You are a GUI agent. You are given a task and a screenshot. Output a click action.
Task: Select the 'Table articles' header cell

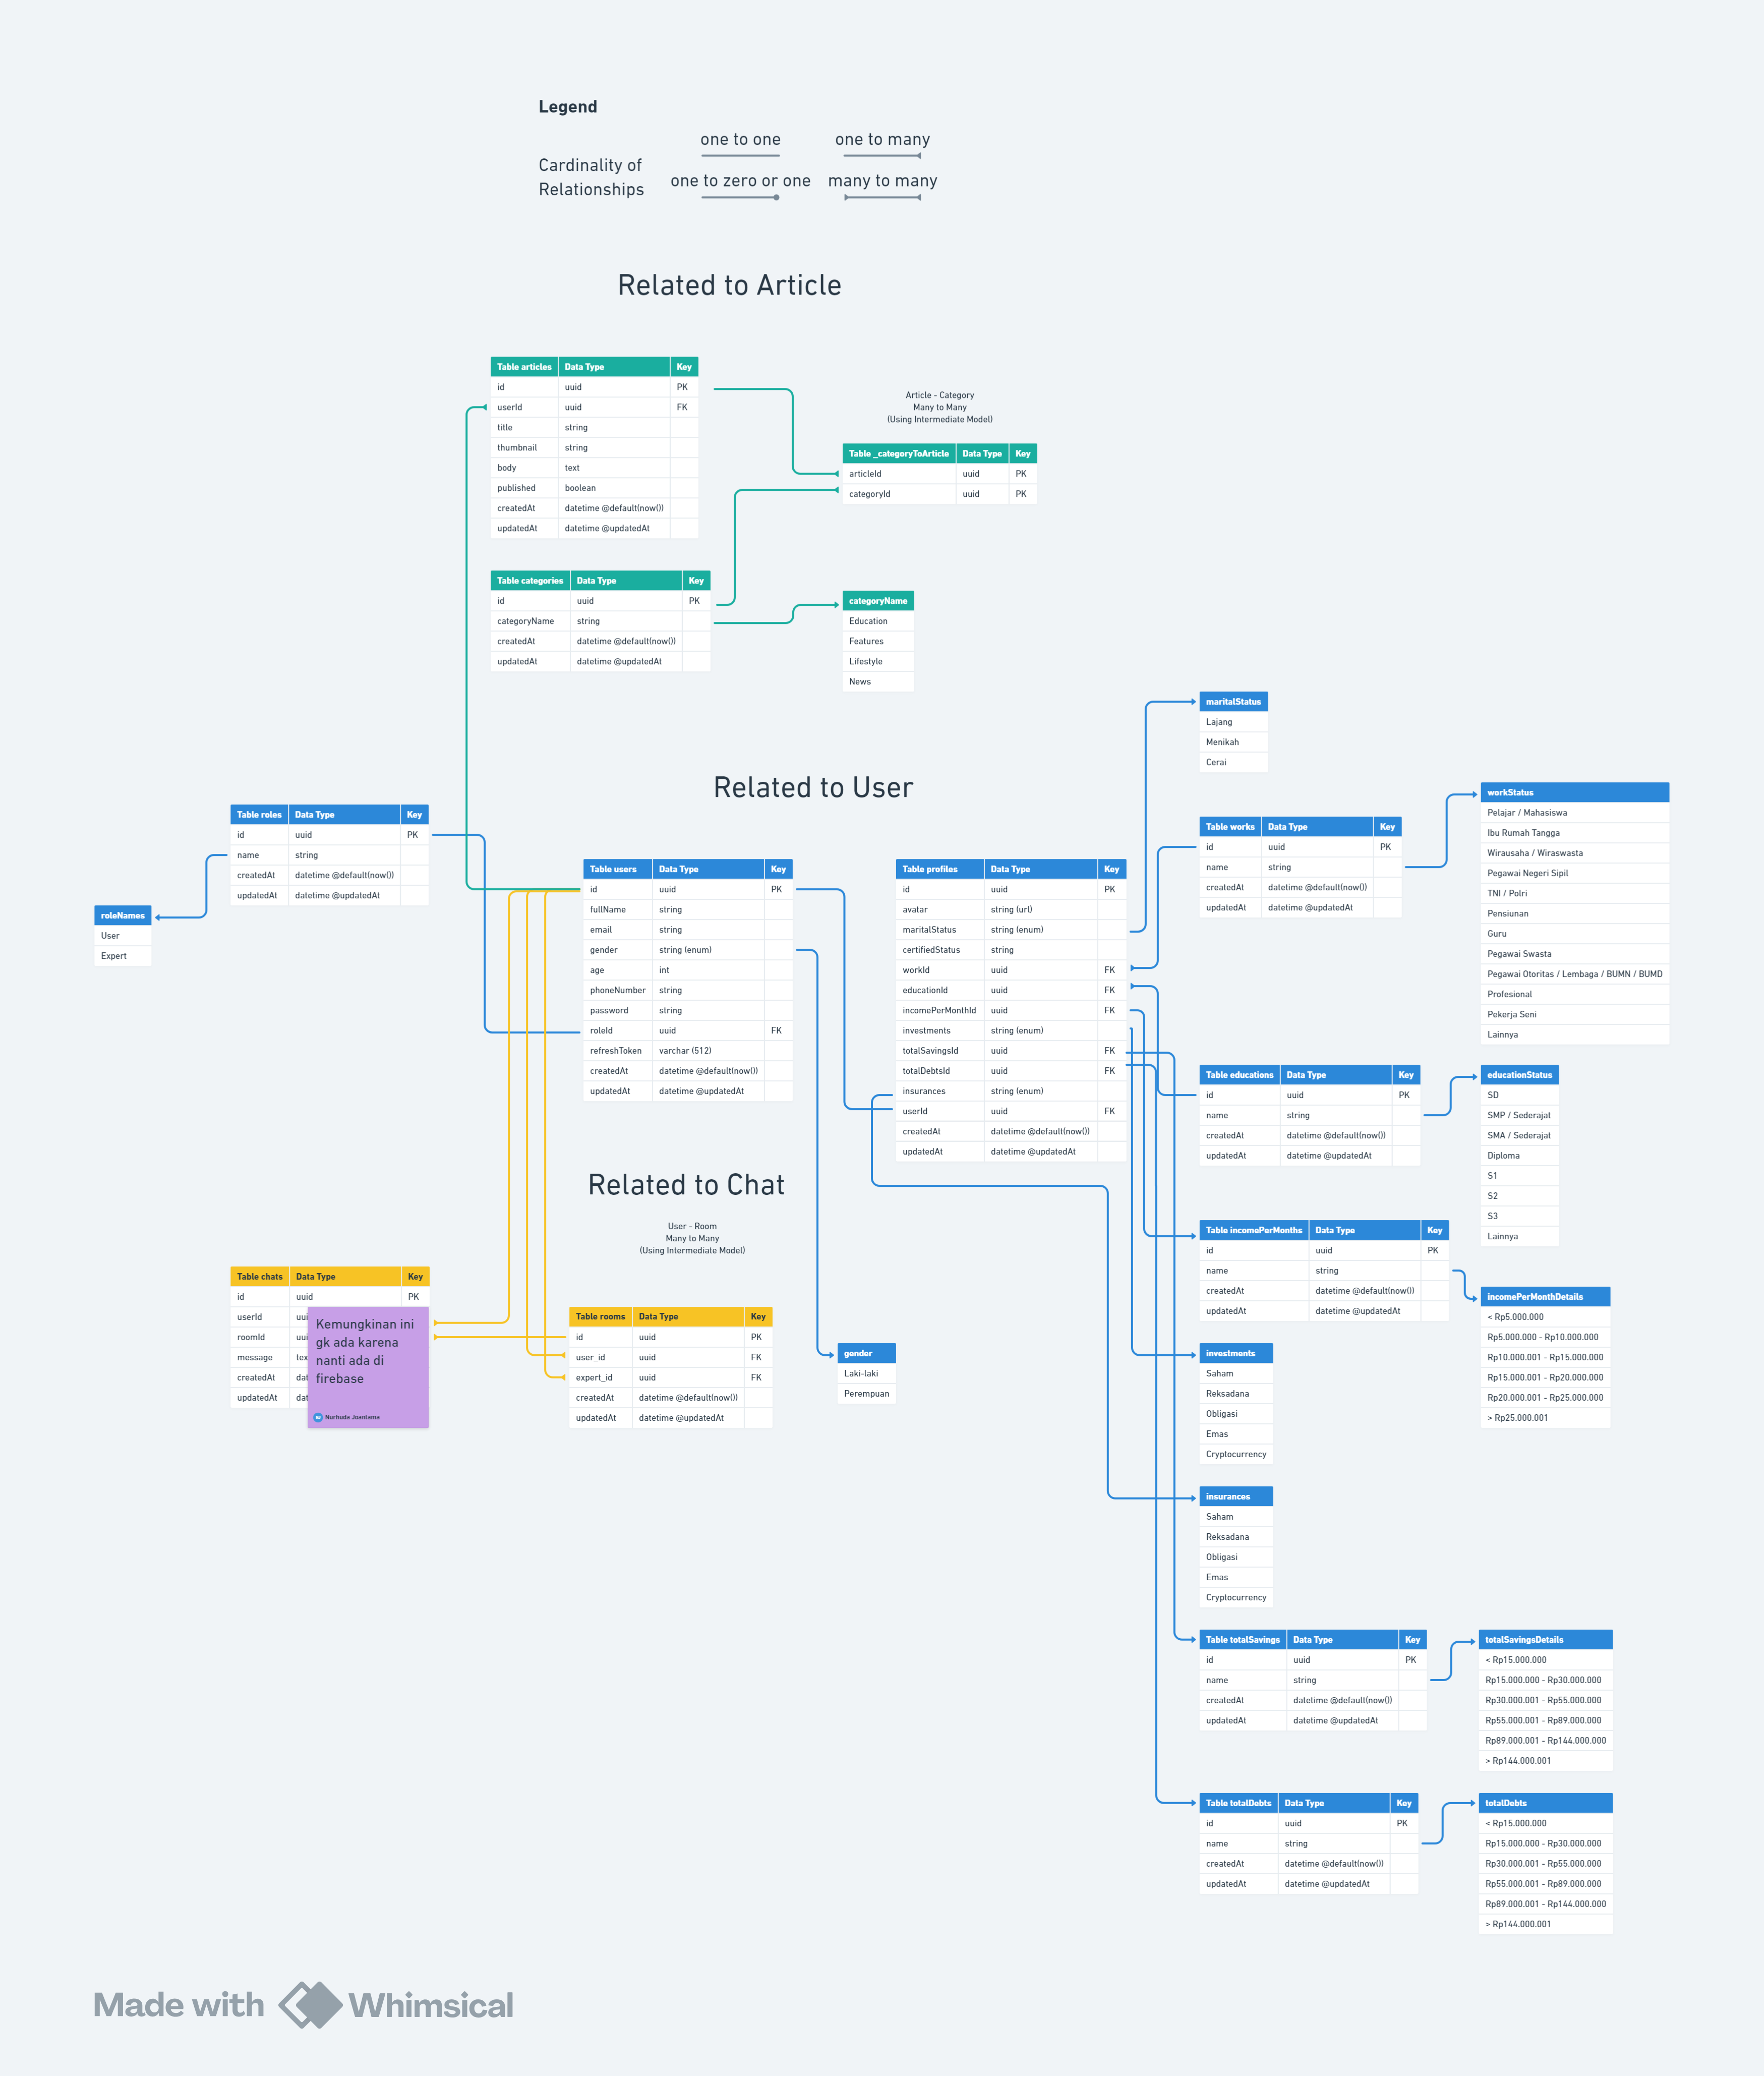pos(524,367)
